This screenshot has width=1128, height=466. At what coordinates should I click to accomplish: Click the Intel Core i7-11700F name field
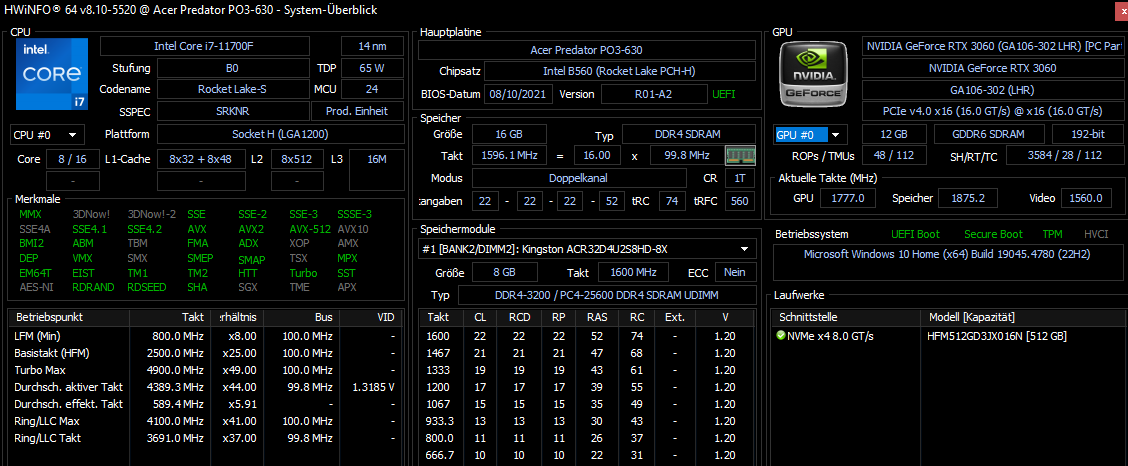204,46
